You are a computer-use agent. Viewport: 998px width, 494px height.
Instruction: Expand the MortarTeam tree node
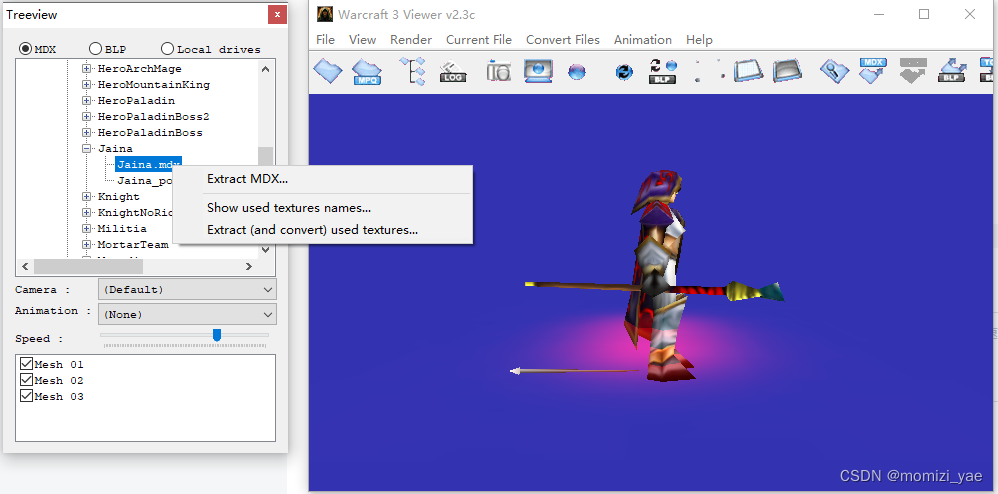[87, 244]
